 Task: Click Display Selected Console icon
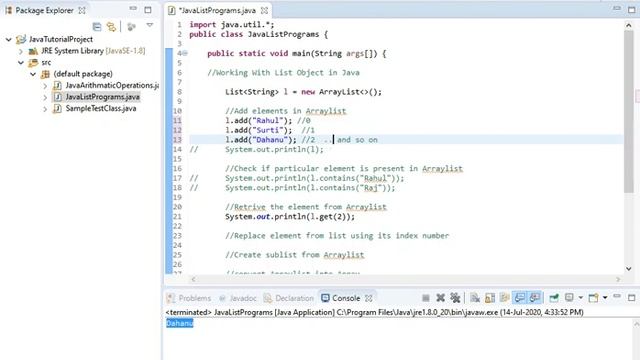569,298
